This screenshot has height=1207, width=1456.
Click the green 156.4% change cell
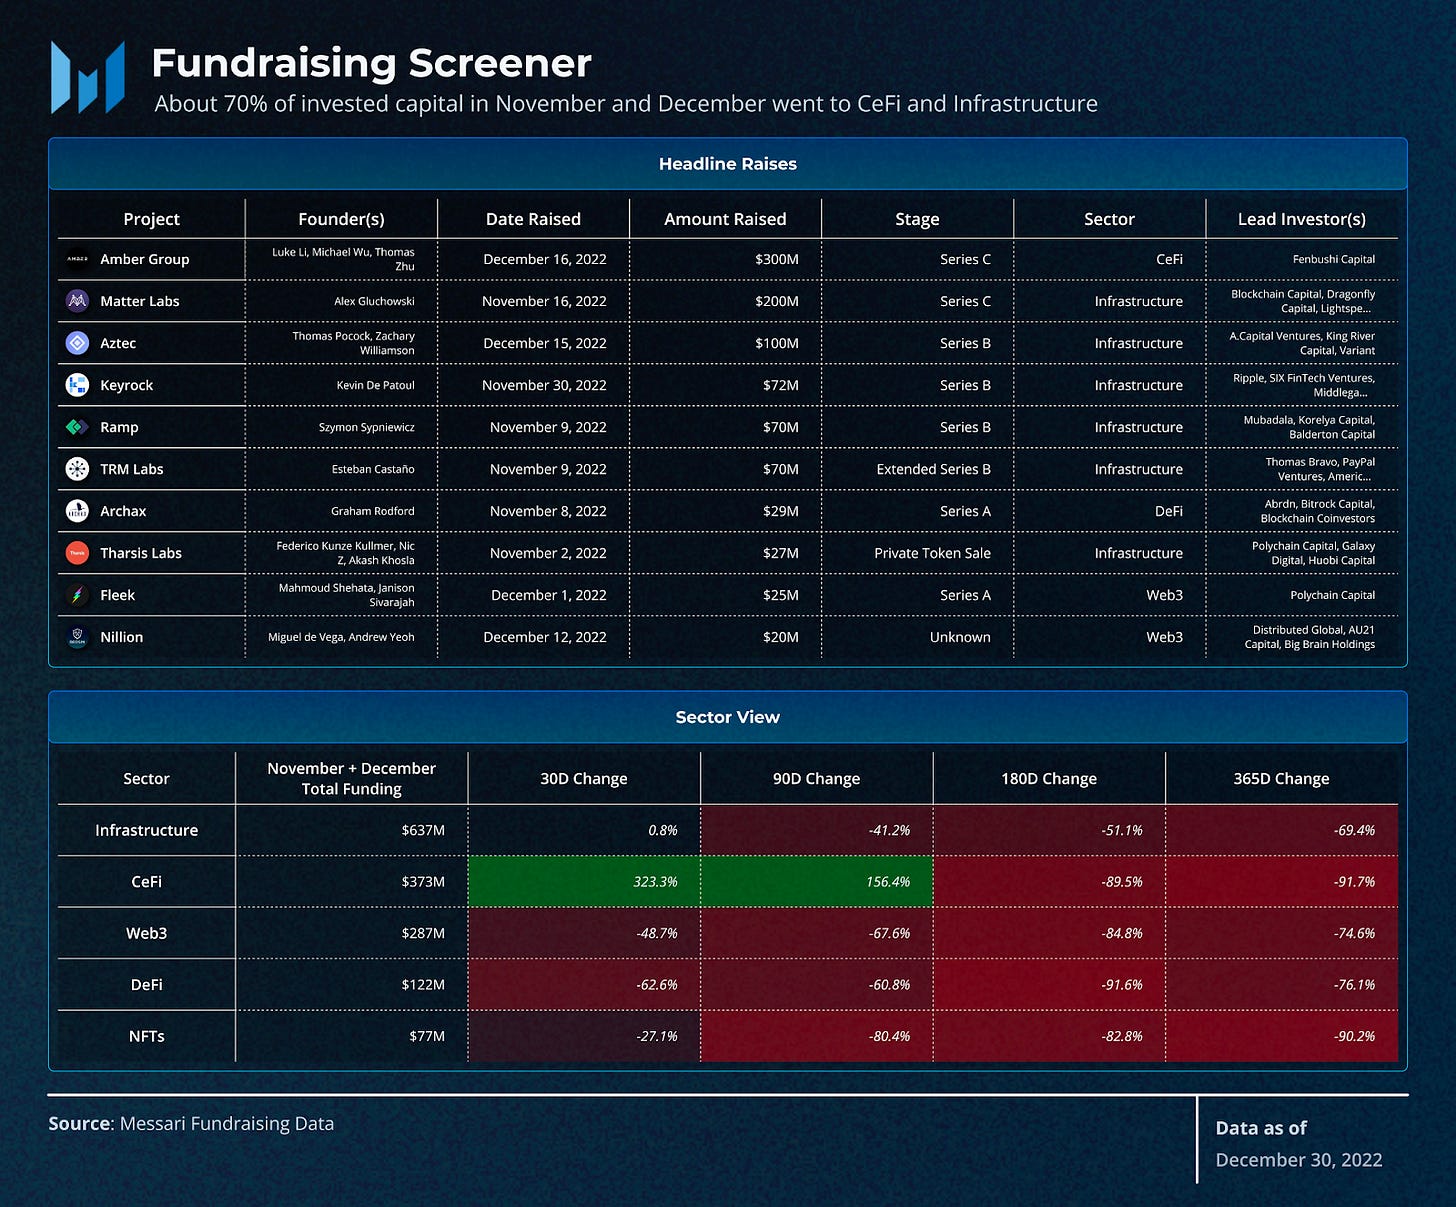click(817, 882)
